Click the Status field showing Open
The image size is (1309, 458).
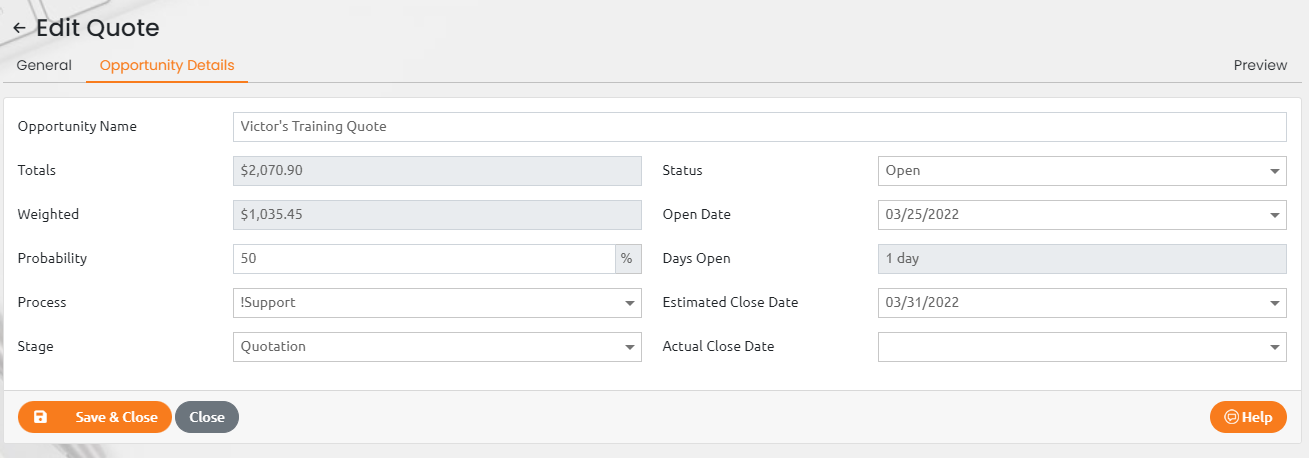(1082, 171)
